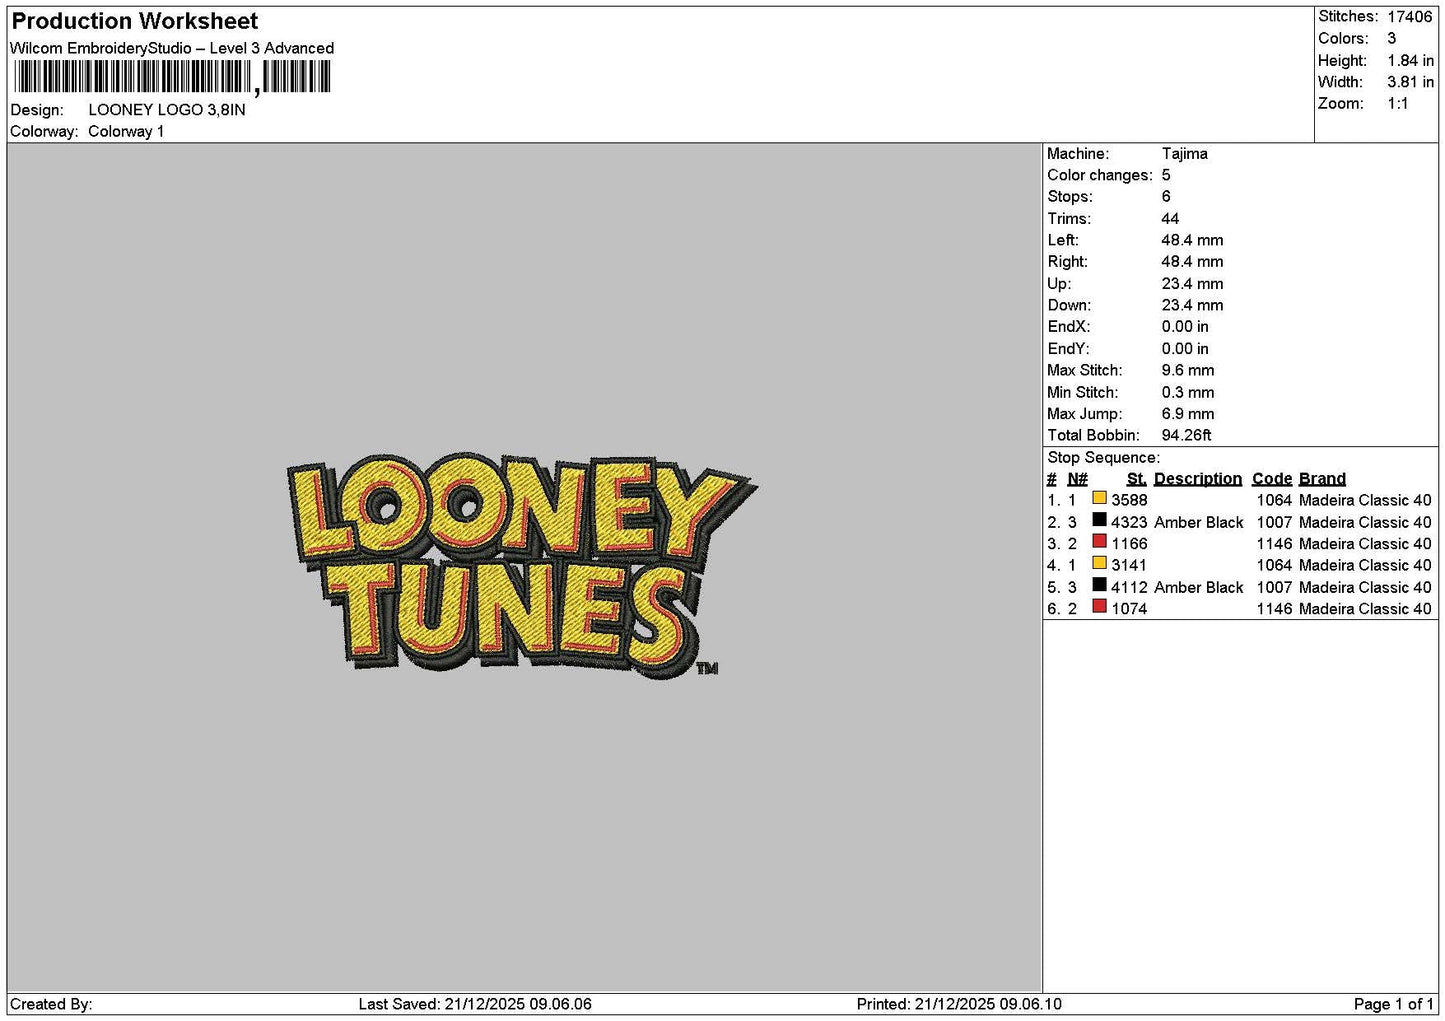Image resolution: width=1445 pixels, height=1021 pixels.
Task: Click stitch count 1166 in stop 3
Action: point(1130,544)
